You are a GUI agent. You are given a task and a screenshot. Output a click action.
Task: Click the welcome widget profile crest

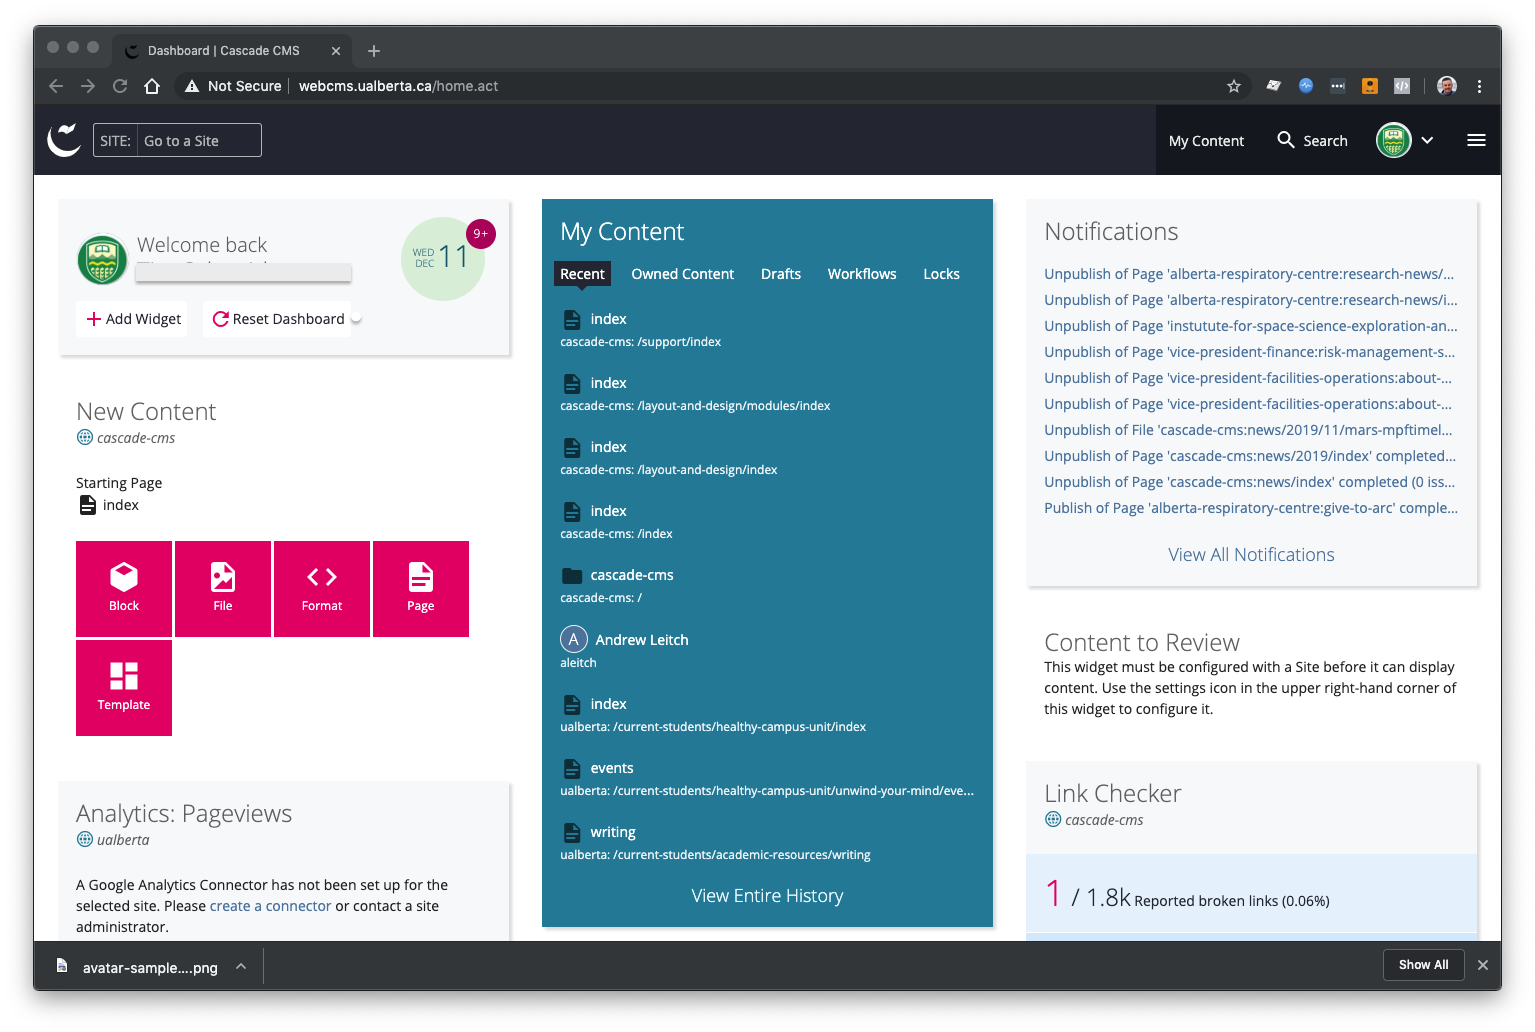click(102, 260)
